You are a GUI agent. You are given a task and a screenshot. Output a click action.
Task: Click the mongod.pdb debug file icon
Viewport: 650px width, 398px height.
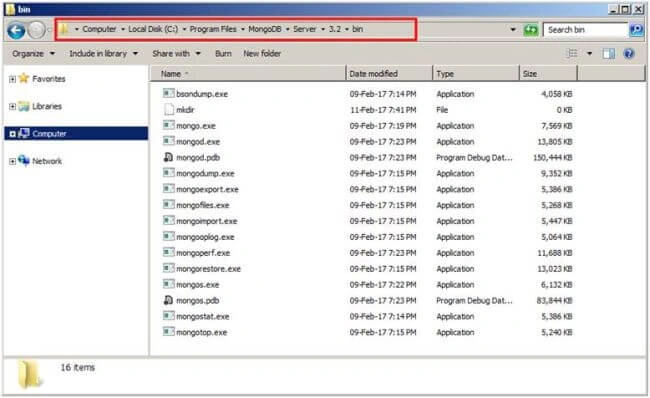[x=168, y=158]
